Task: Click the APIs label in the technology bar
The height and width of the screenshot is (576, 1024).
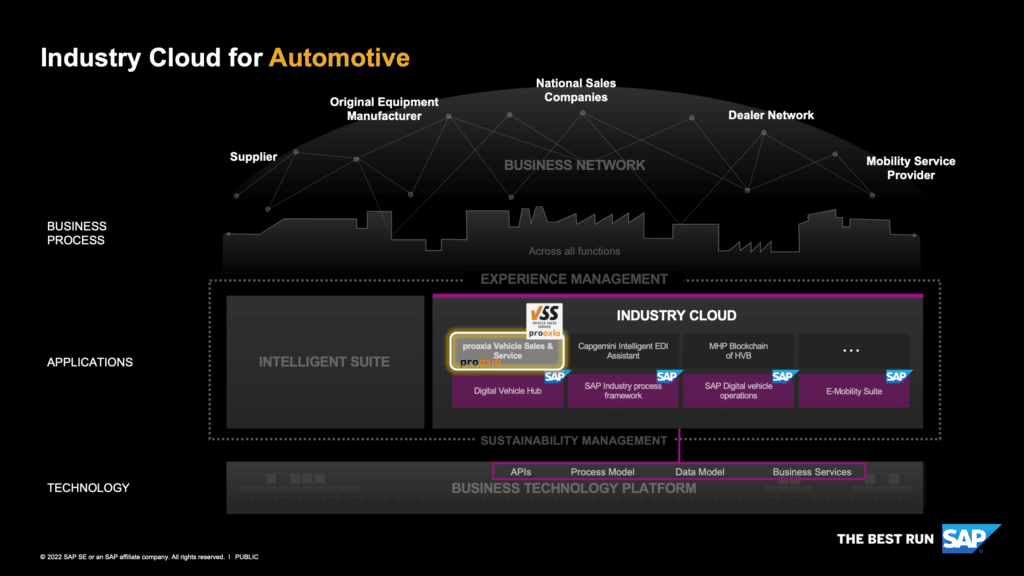Action: [x=520, y=471]
